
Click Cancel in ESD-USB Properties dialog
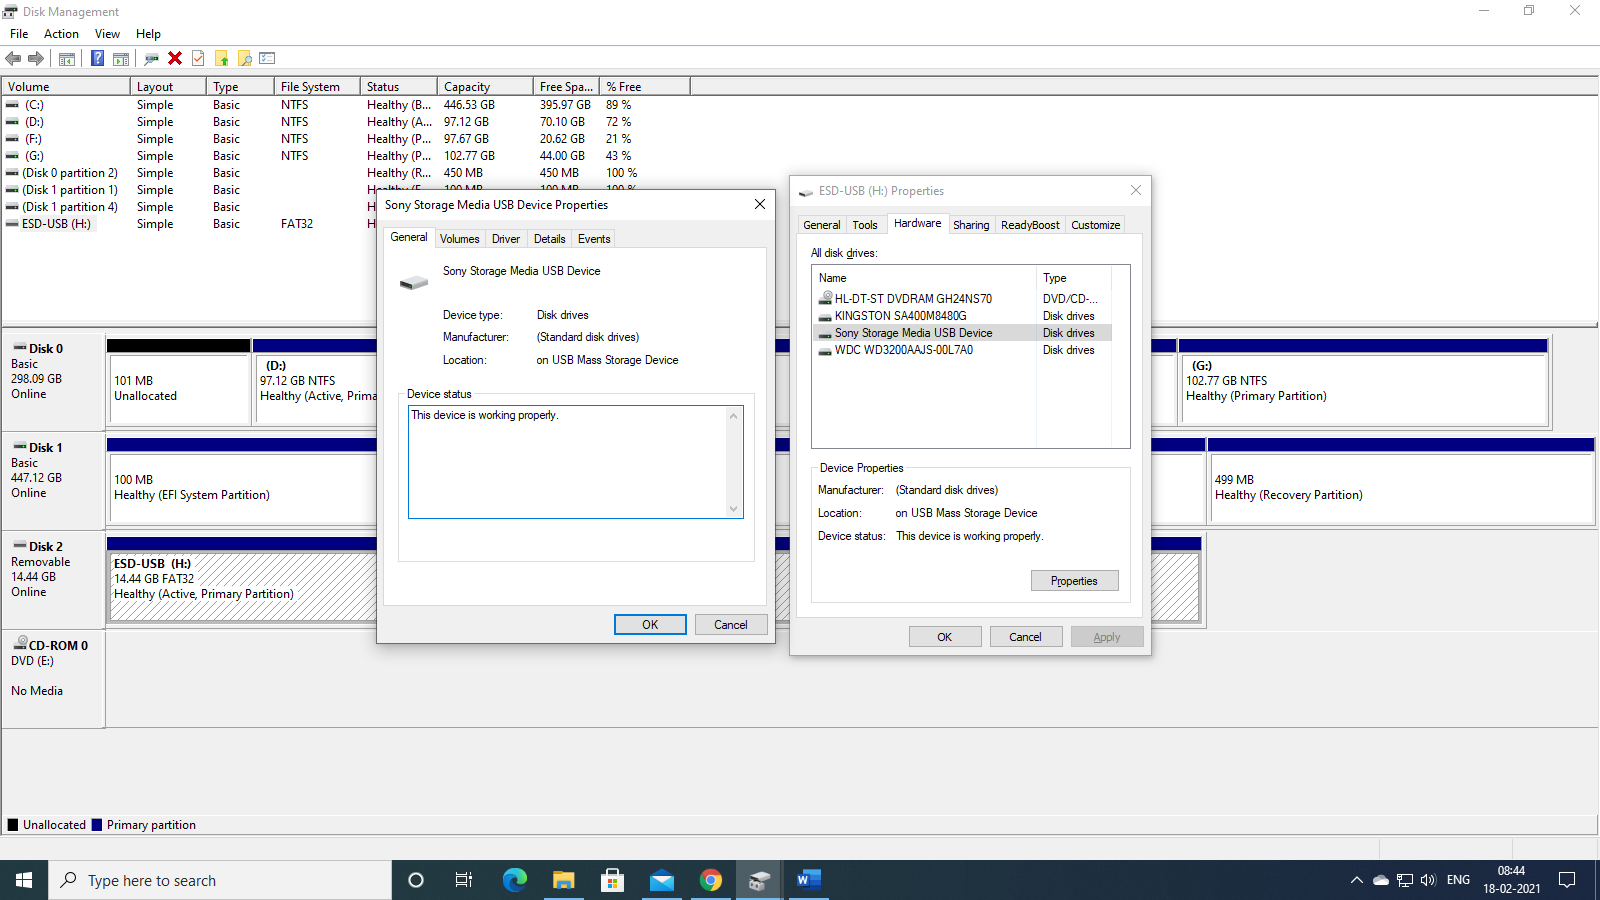[x=1025, y=637]
